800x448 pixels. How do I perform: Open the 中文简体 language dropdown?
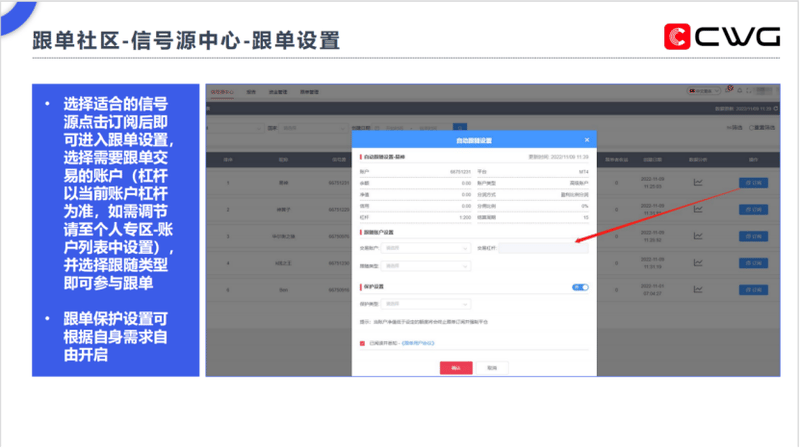click(x=704, y=91)
